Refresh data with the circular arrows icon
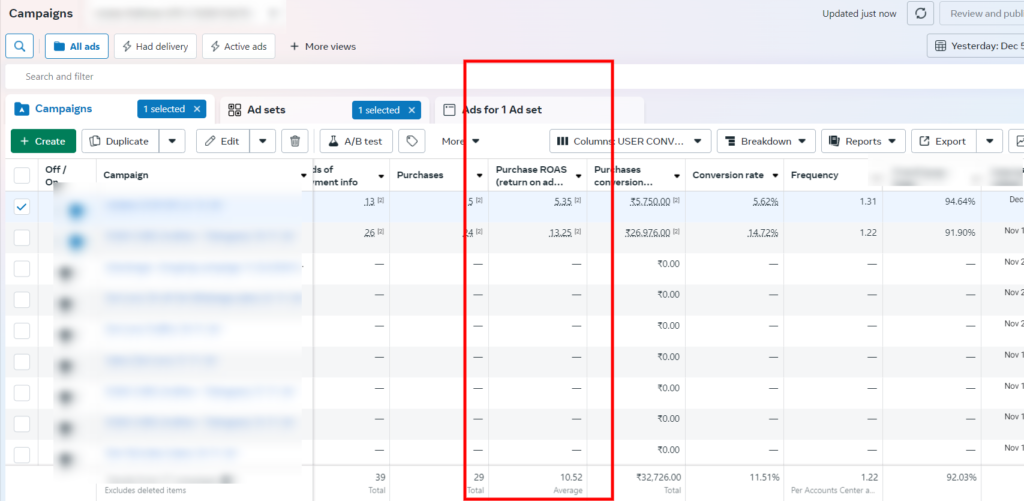 click(x=920, y=13)
